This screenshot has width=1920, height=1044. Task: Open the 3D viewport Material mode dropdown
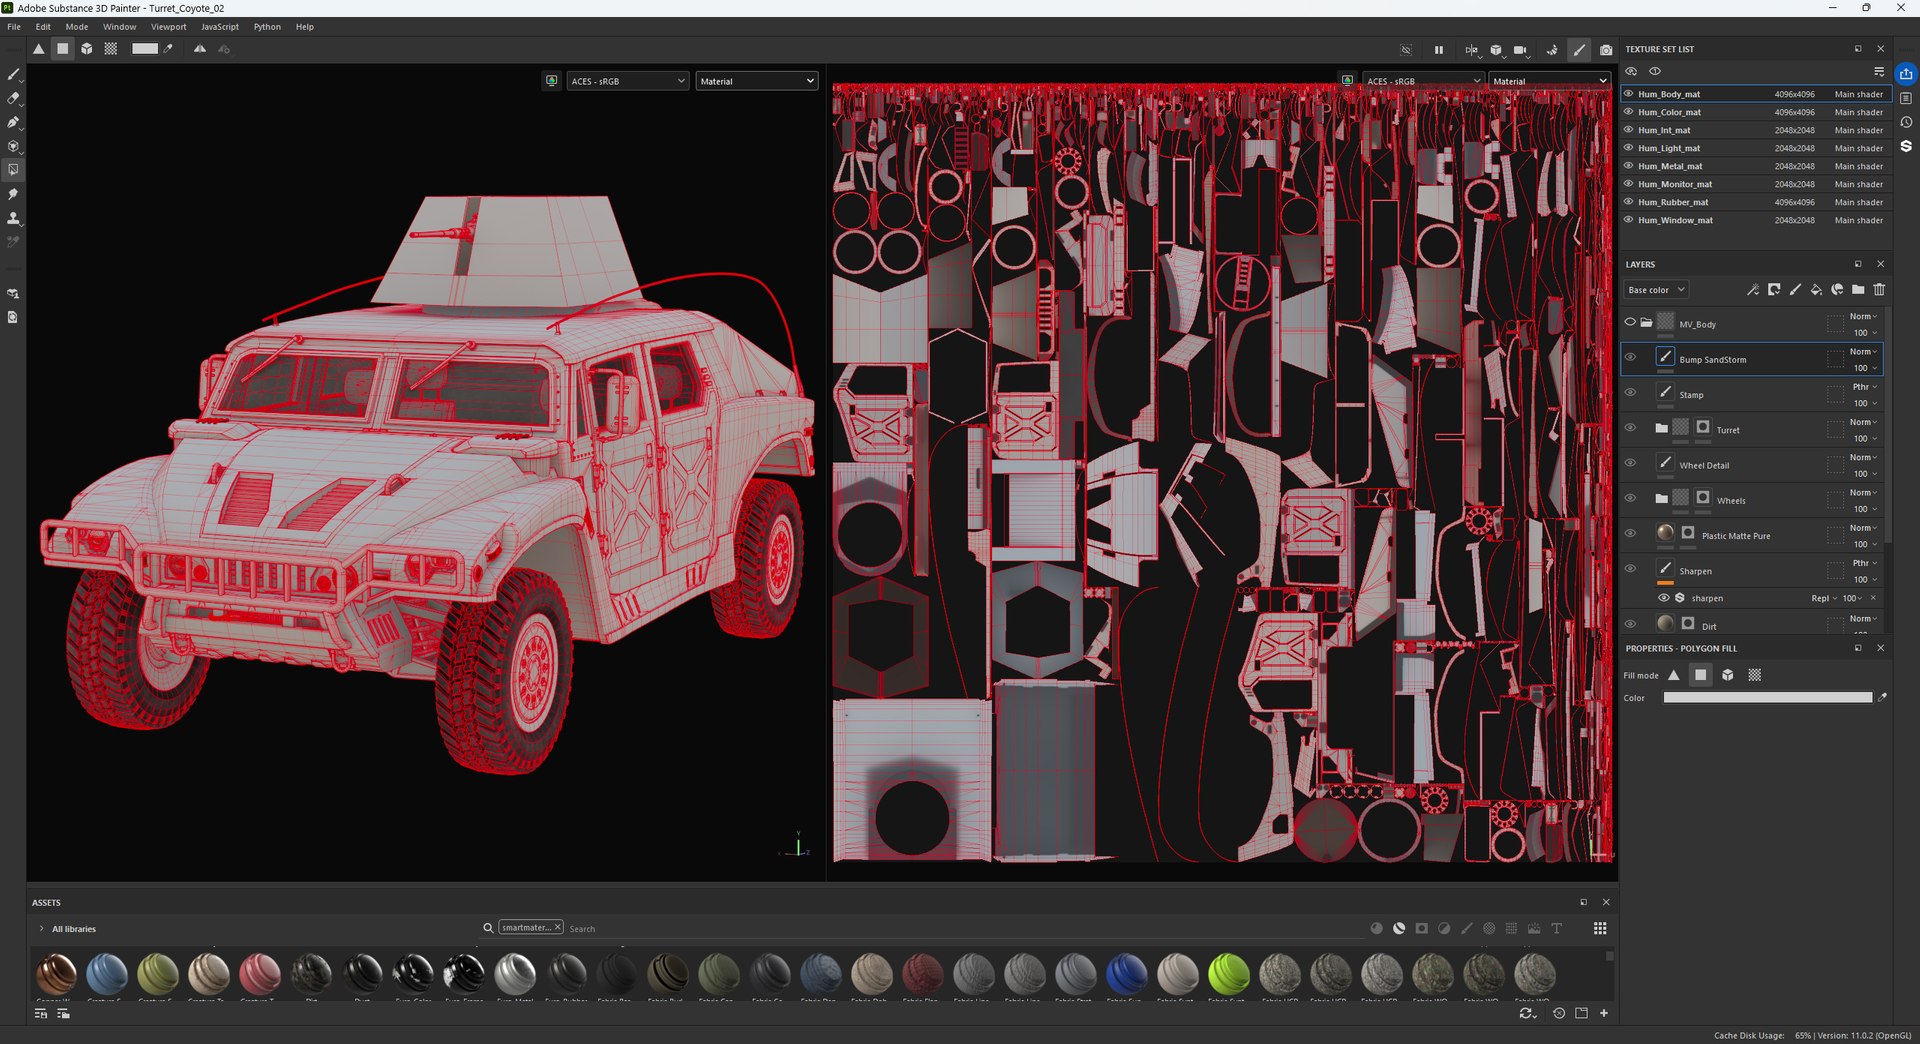(x=757, y=81)
